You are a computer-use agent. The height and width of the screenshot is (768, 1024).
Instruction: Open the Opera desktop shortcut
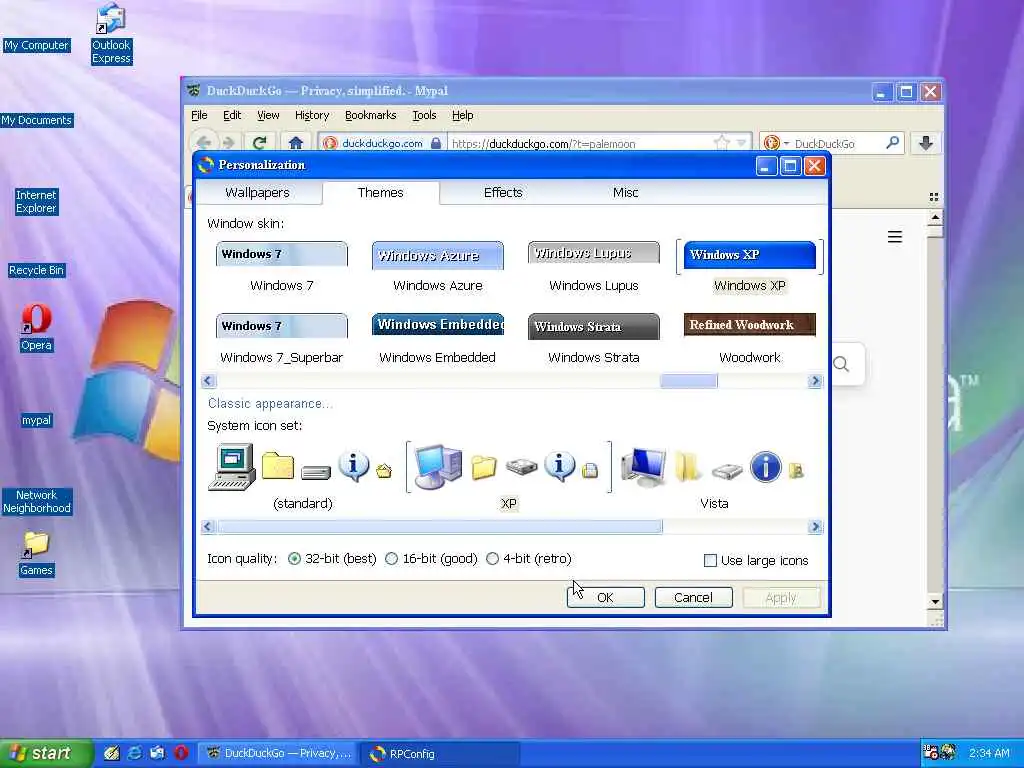click(x=36, y=328)
